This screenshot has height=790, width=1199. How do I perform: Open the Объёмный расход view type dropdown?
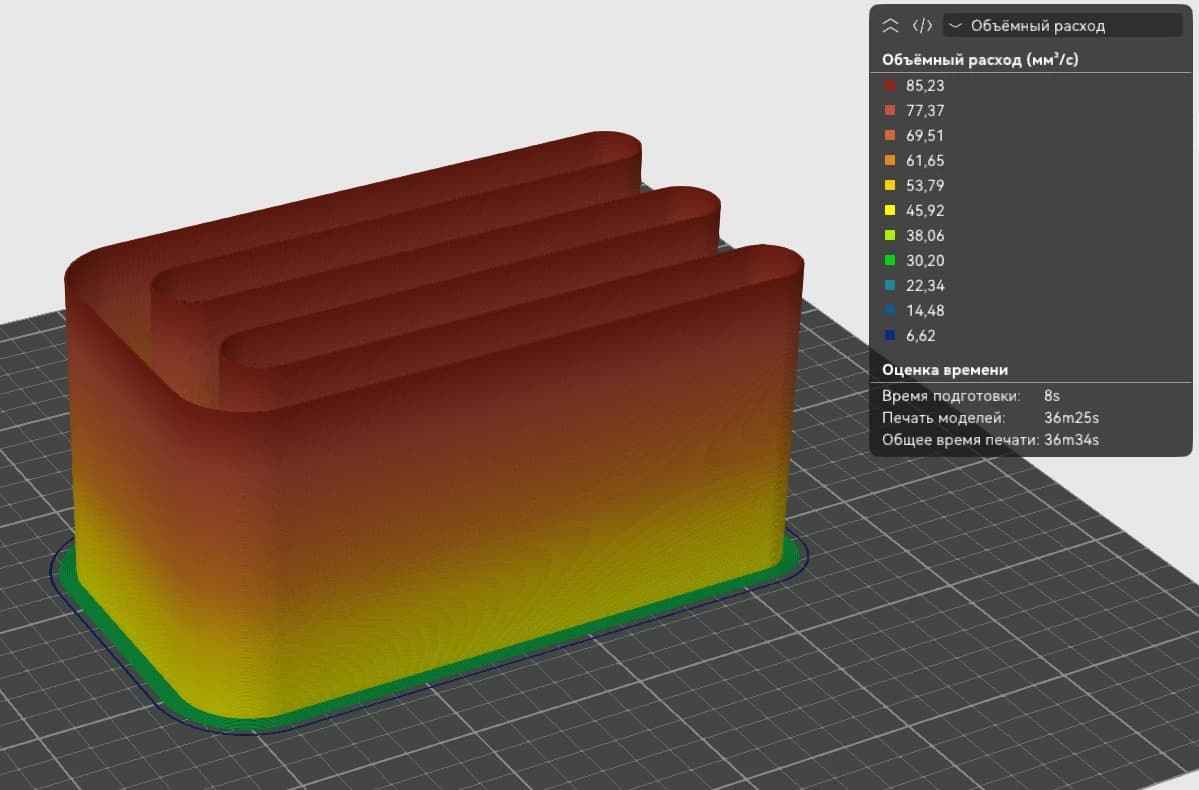[x=1063, y=25]
